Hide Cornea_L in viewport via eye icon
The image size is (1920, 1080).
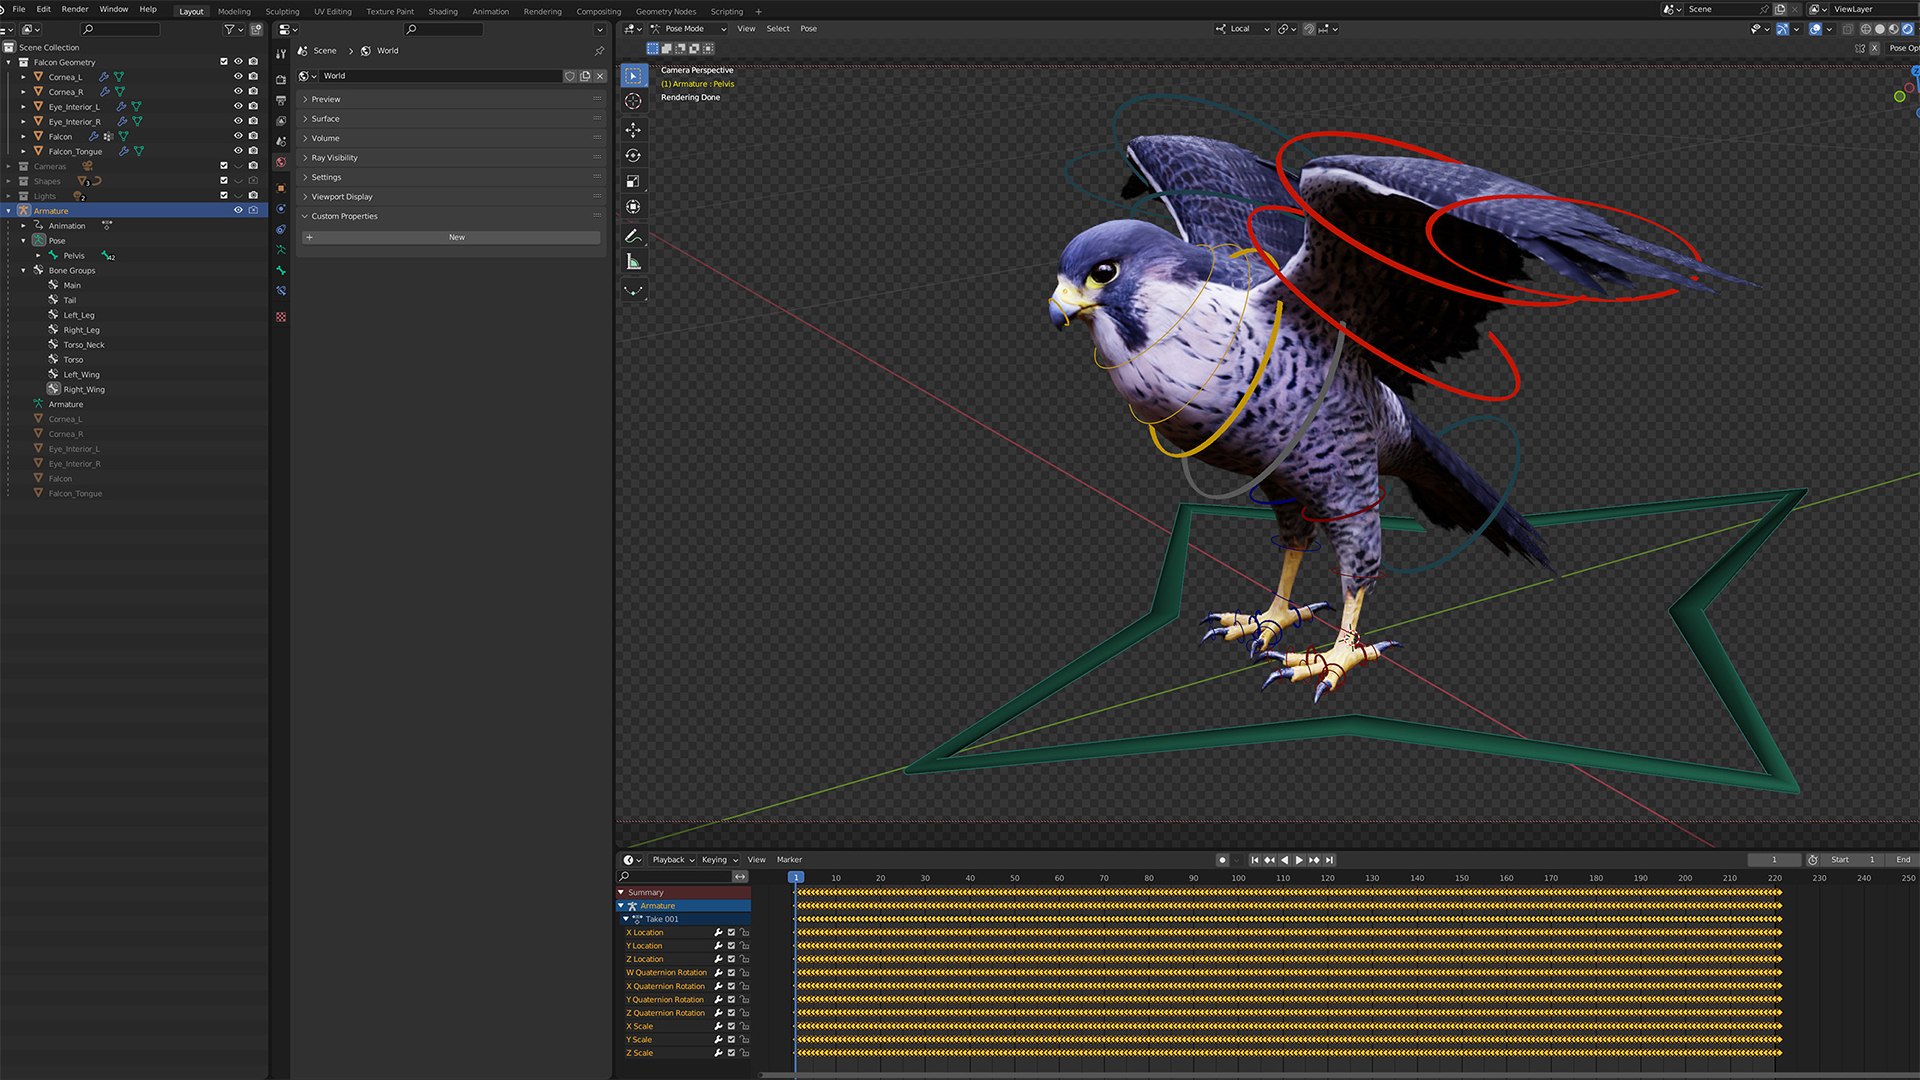tap(238, 77)
